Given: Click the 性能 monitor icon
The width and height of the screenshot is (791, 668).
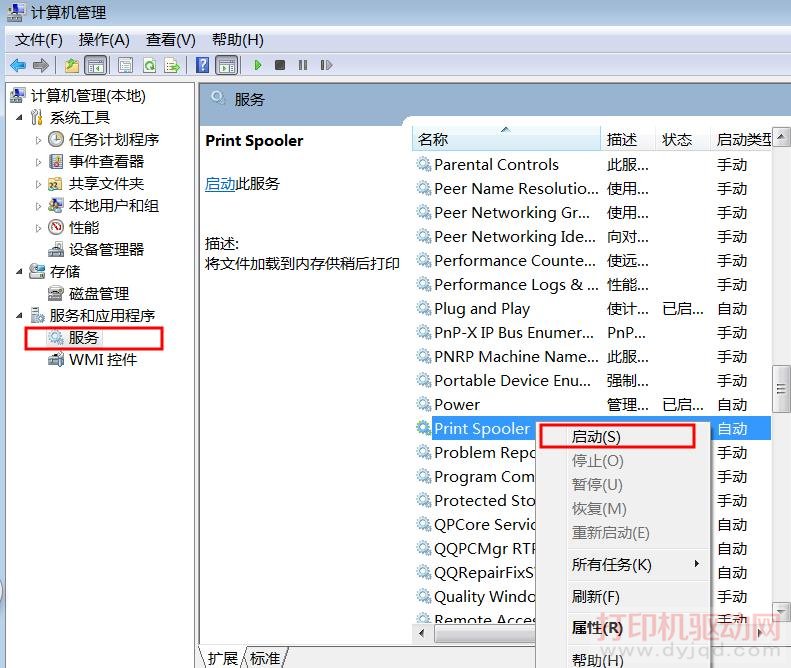Looking at the screenshot, I should (x=55, y=228).
